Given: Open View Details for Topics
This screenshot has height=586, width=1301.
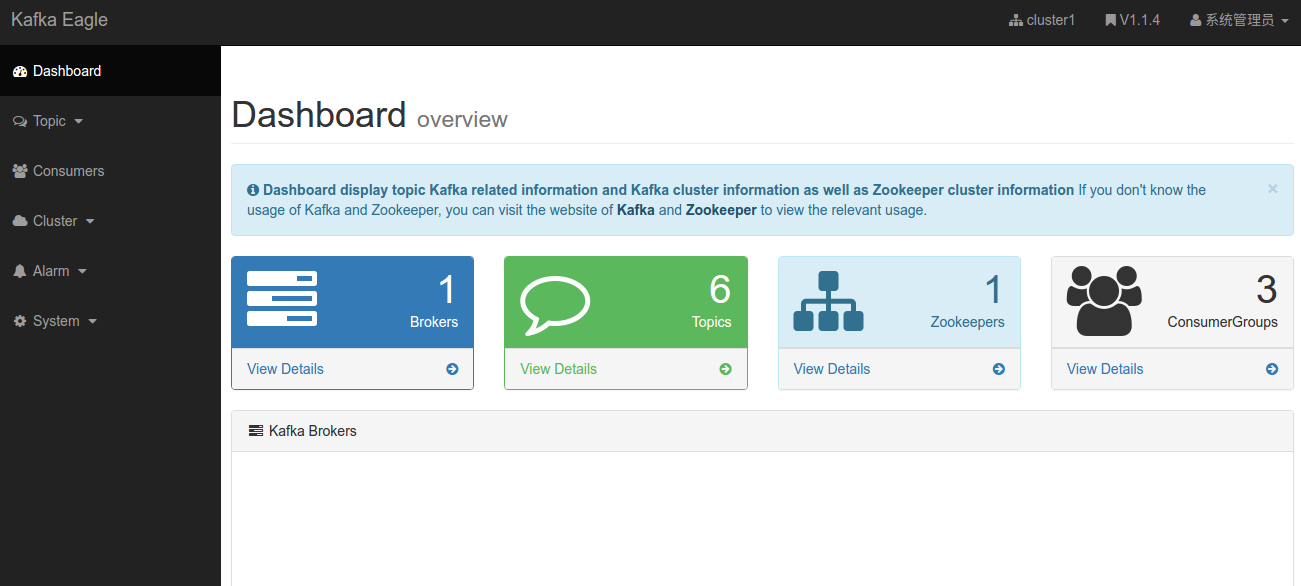Looking at the screenshot, I should 558,369.
